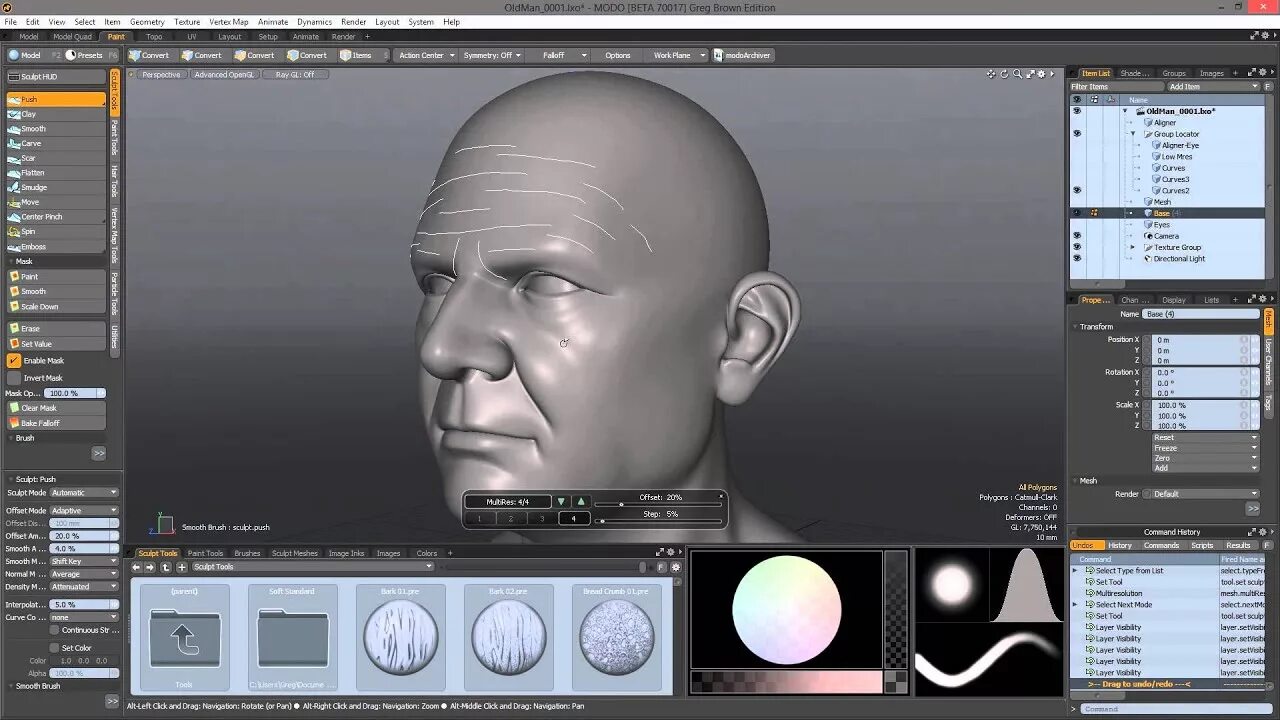Click the Advanced OpenGL button
The image size is (1280, 720).
tap(225, 74)
